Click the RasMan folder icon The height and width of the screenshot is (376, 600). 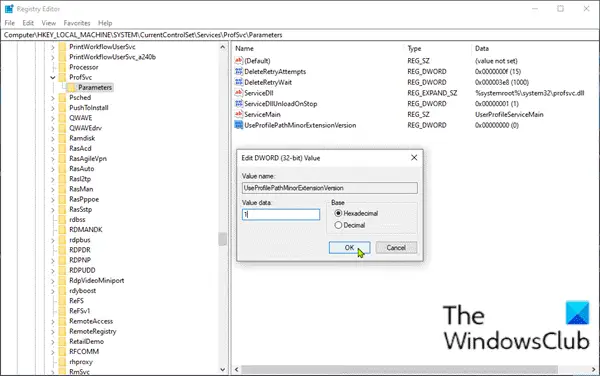pyautogui.click(x=62, y=189)
